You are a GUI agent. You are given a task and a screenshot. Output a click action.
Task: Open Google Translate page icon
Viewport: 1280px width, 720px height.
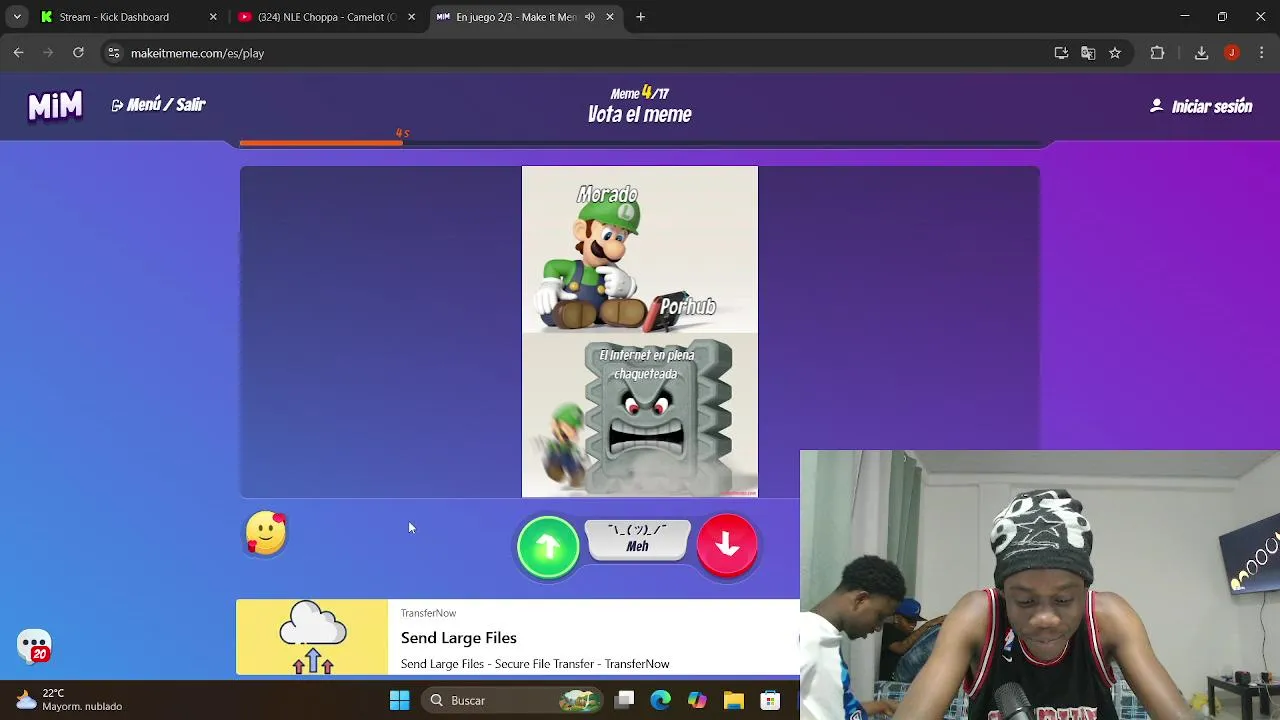[x=1088, y=53]
